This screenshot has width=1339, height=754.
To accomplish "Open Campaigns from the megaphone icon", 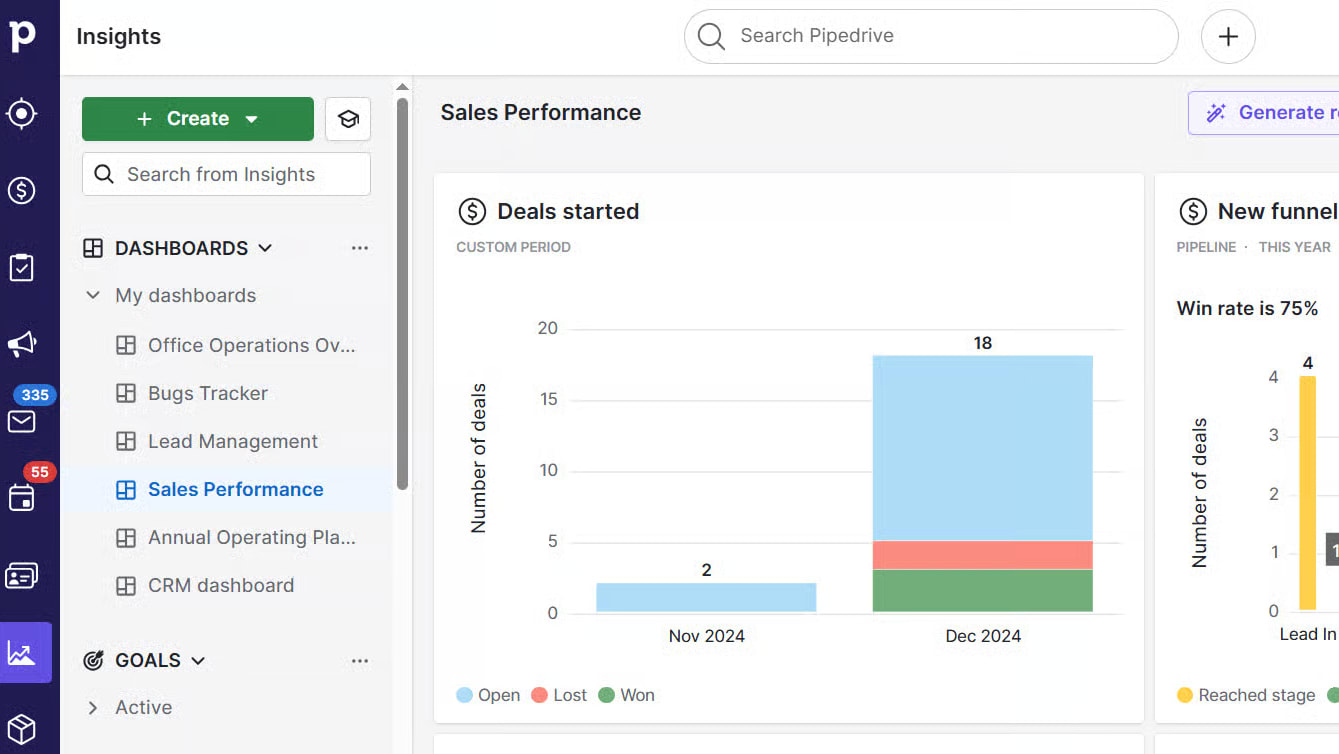I will tap(22, 344).
